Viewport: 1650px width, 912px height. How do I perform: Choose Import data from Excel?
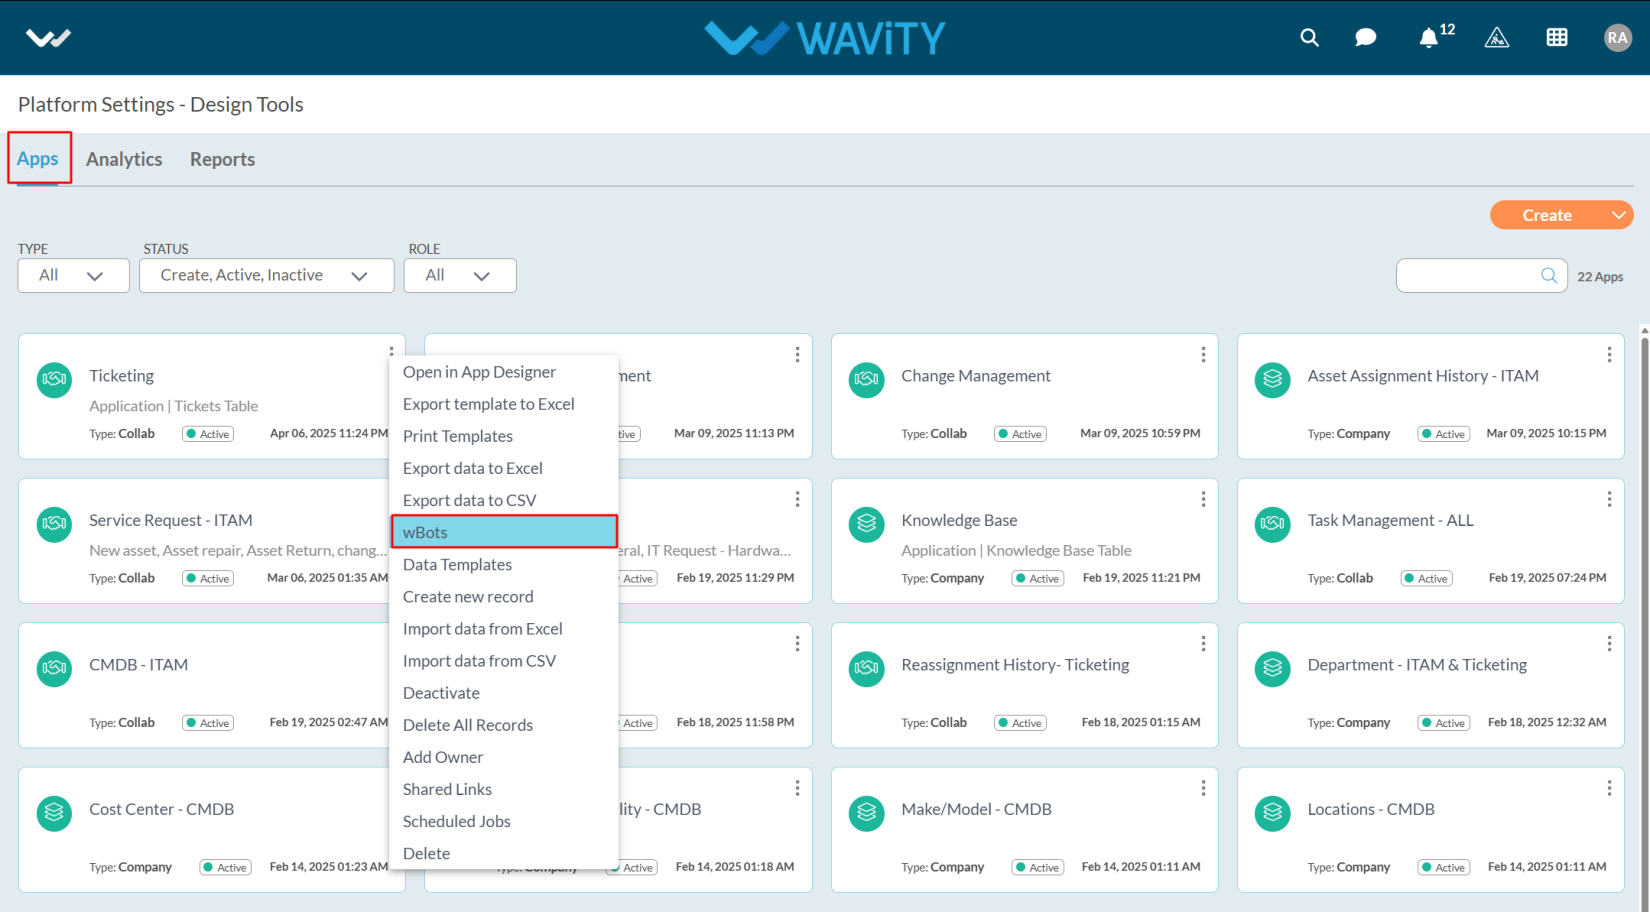point(504,629)
